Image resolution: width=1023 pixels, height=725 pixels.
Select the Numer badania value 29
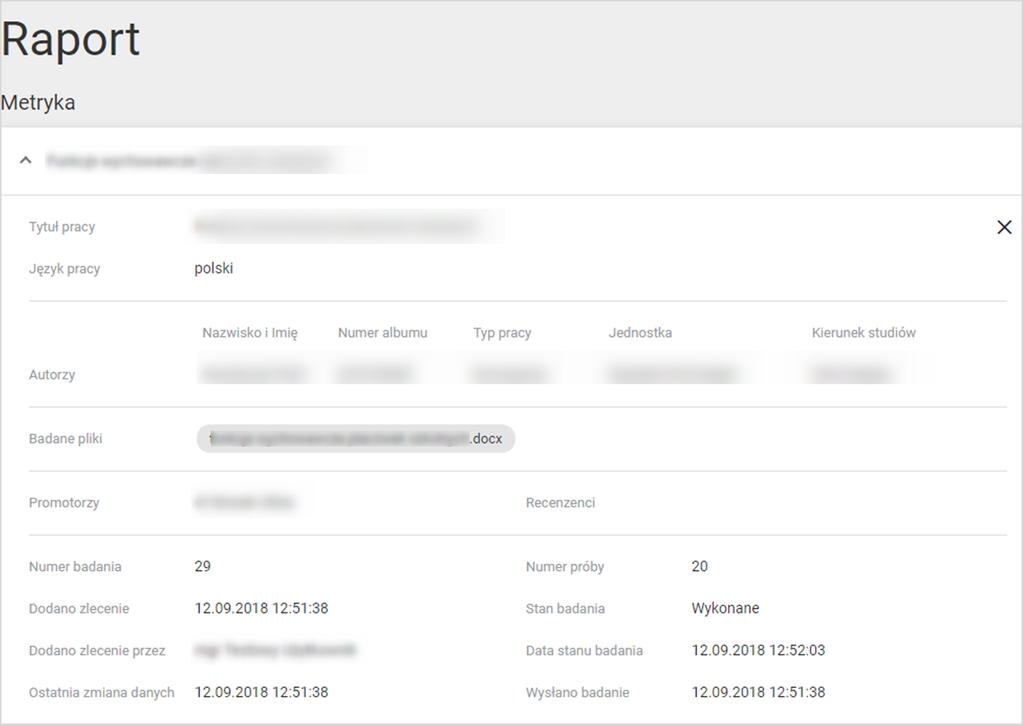pos(202,566)
